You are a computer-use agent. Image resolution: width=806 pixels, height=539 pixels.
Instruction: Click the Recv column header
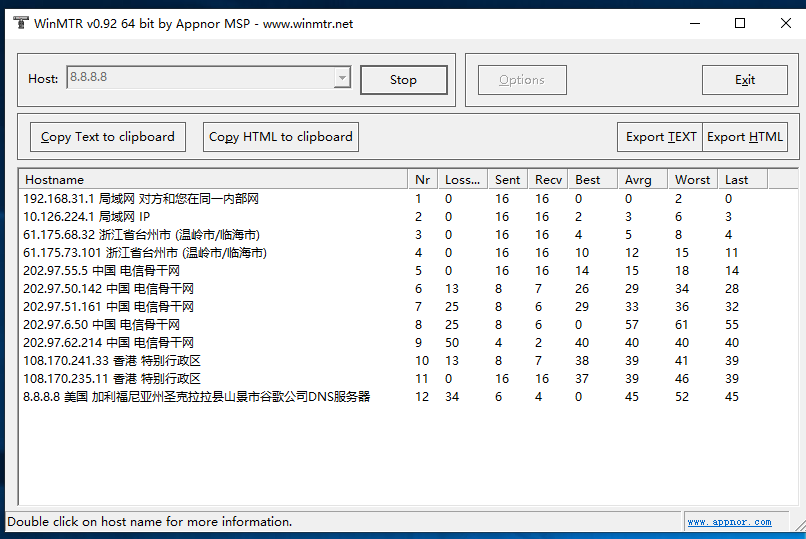548,180
